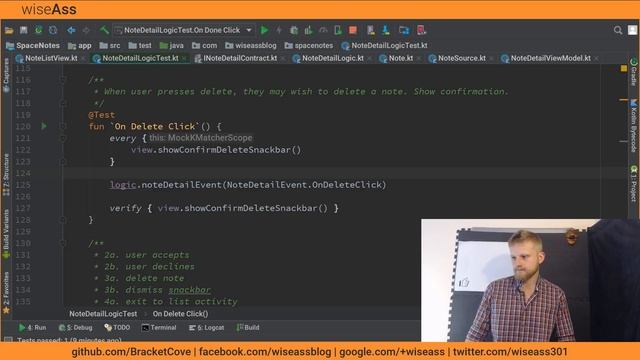
Task: Click the yellow warning marker in the error stripe
Action: click(624, 69)
